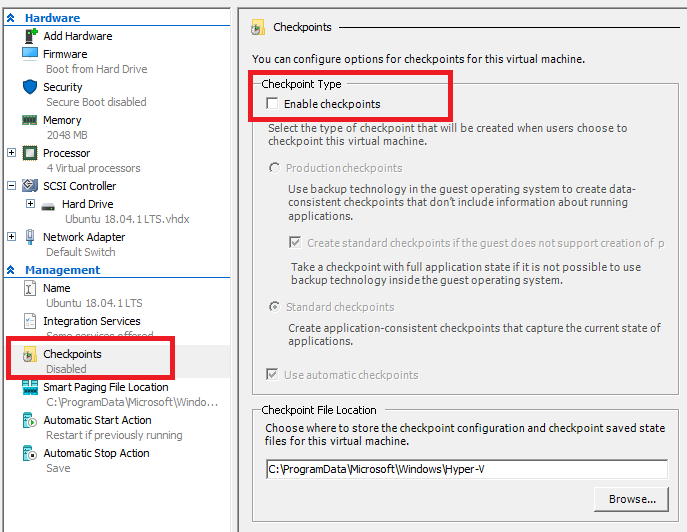This screenshot has width=687, height=532.
Task: Click the Browse... button
Action: tap(631, 499)
